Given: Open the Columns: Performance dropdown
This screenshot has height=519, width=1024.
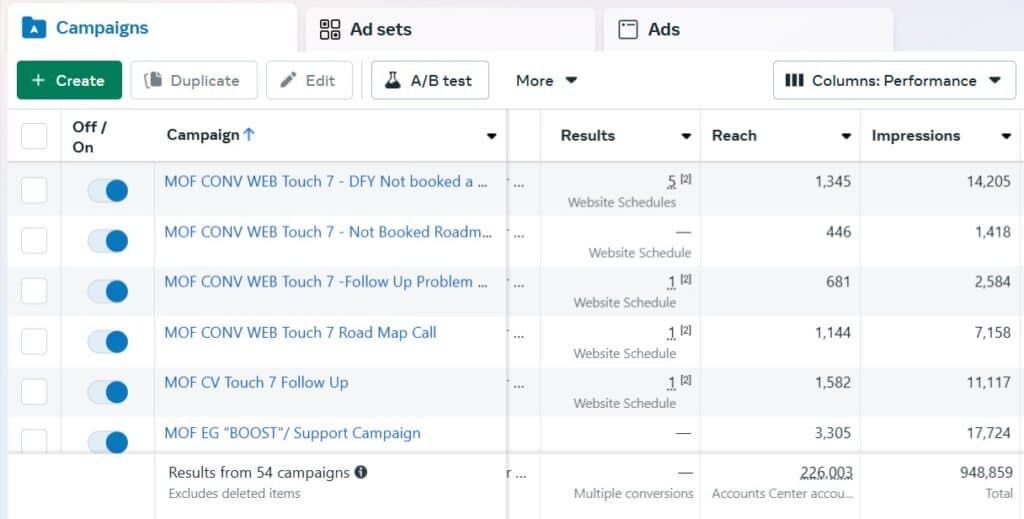Looking at the screenshot, I should pos(894,80).
